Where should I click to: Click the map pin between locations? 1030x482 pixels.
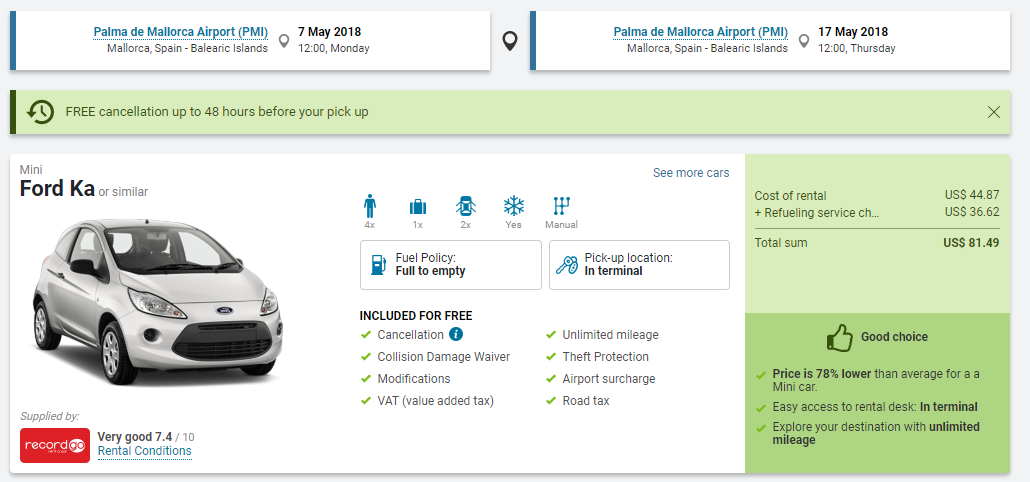pos(510,41)
